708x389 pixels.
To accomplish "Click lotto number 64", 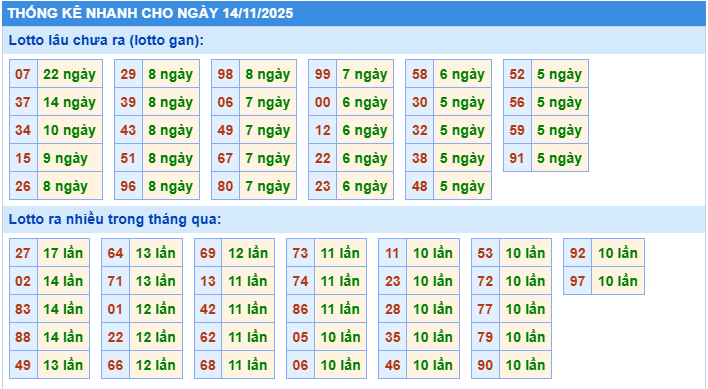I will pos(116,253).
